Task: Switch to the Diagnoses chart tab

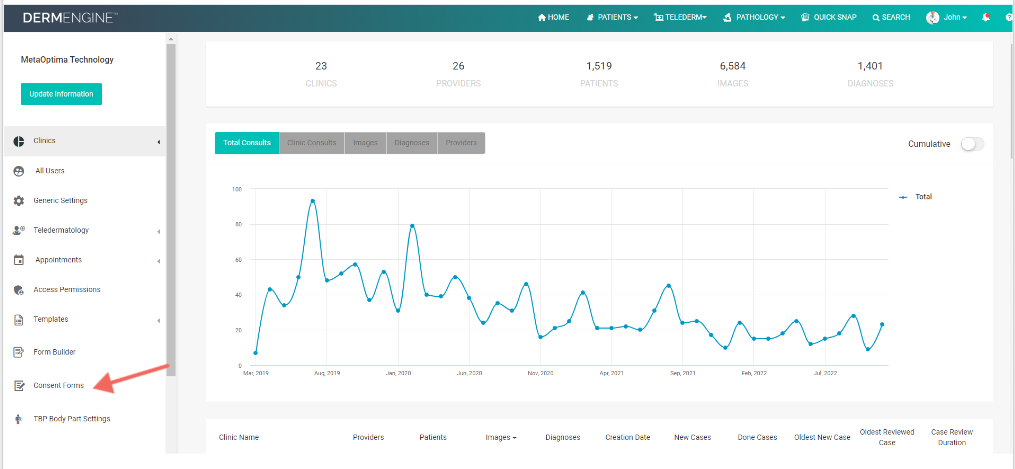Action: click(x=412, y=143)
